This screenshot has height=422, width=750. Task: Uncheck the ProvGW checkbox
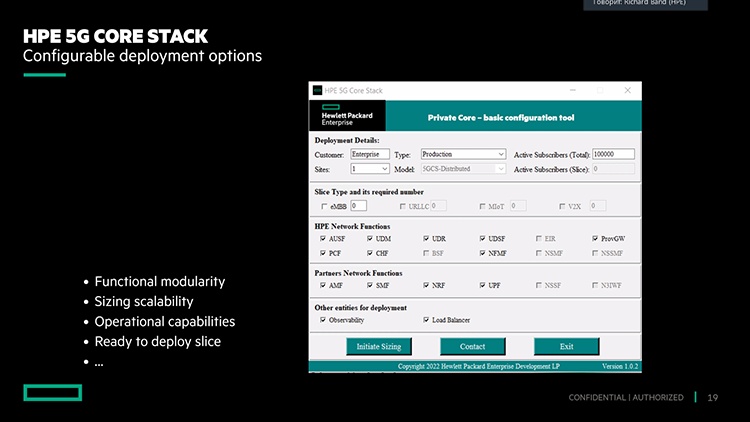tap(595, 238)
